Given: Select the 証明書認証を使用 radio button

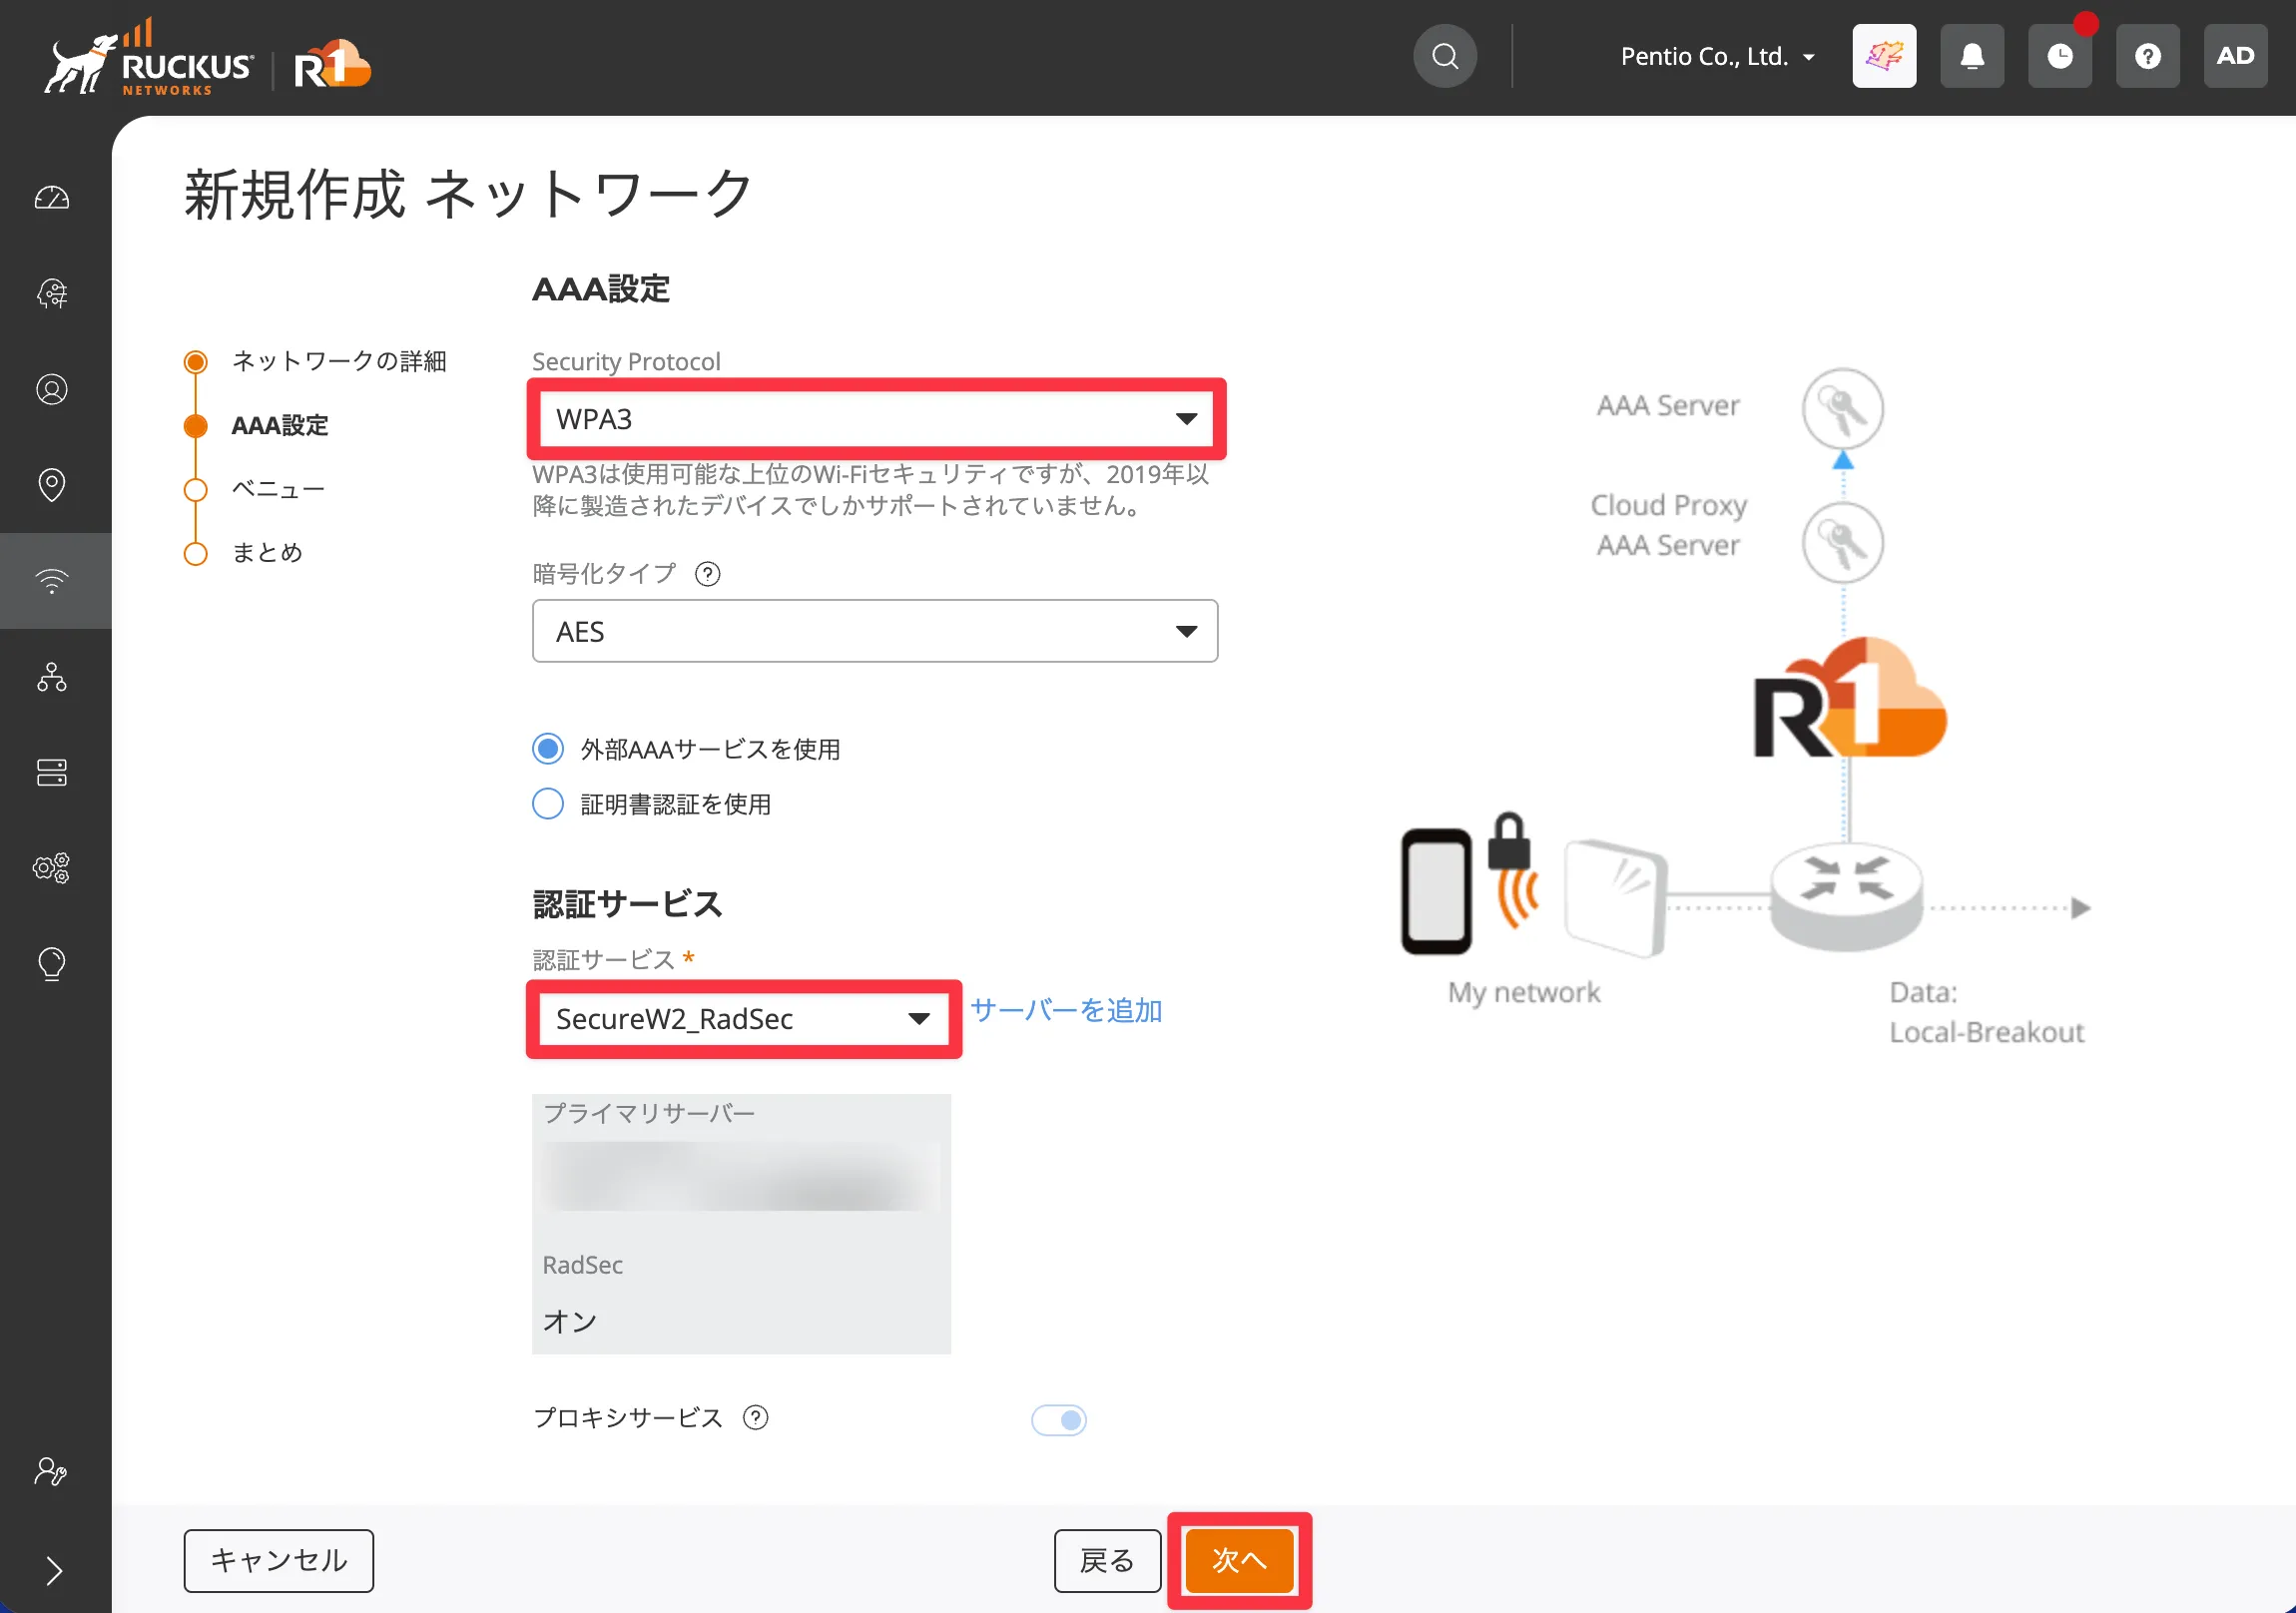Looking at the screenshot, I should [548, 804].
